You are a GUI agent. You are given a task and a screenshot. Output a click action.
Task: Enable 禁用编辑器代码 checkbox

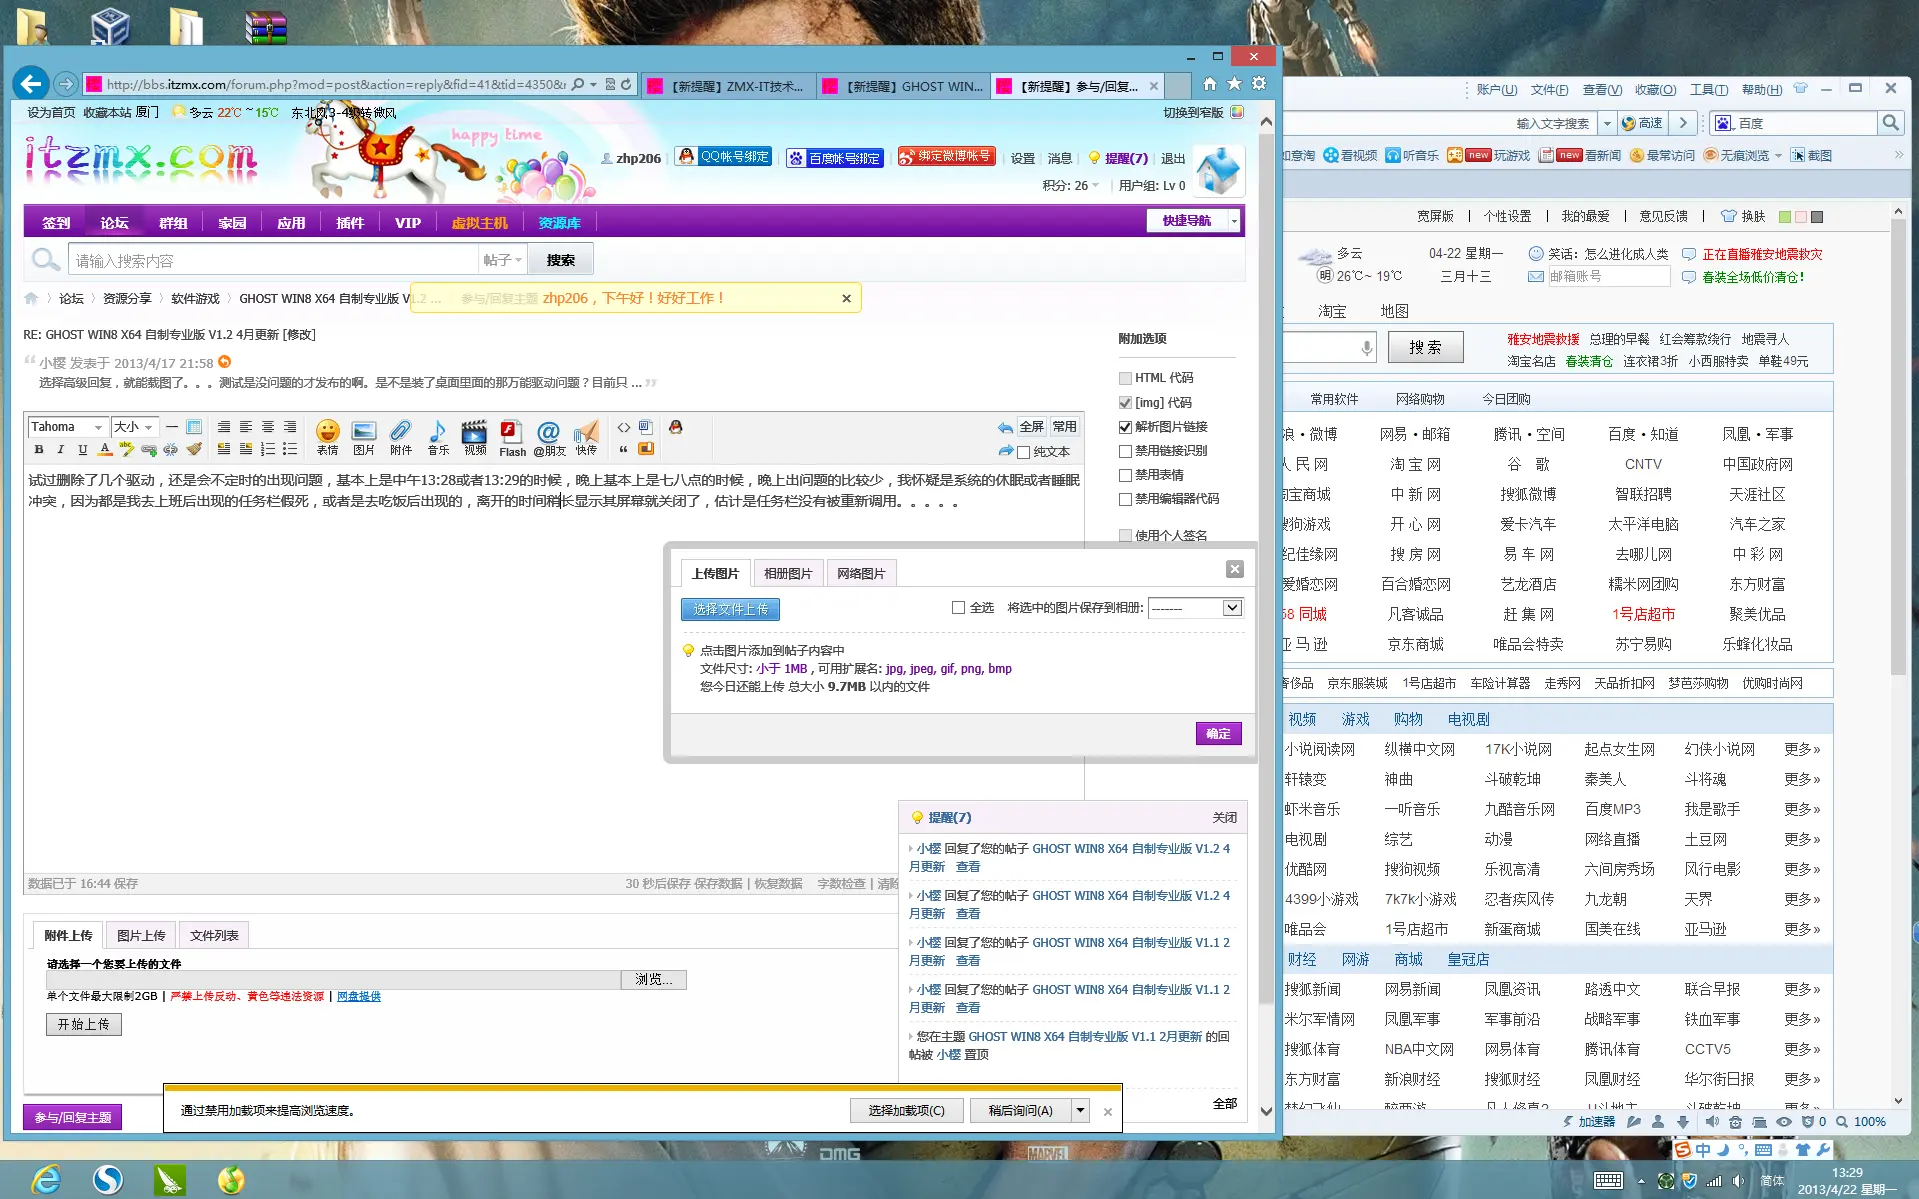pyautogui.click(x=1125, y=499)
